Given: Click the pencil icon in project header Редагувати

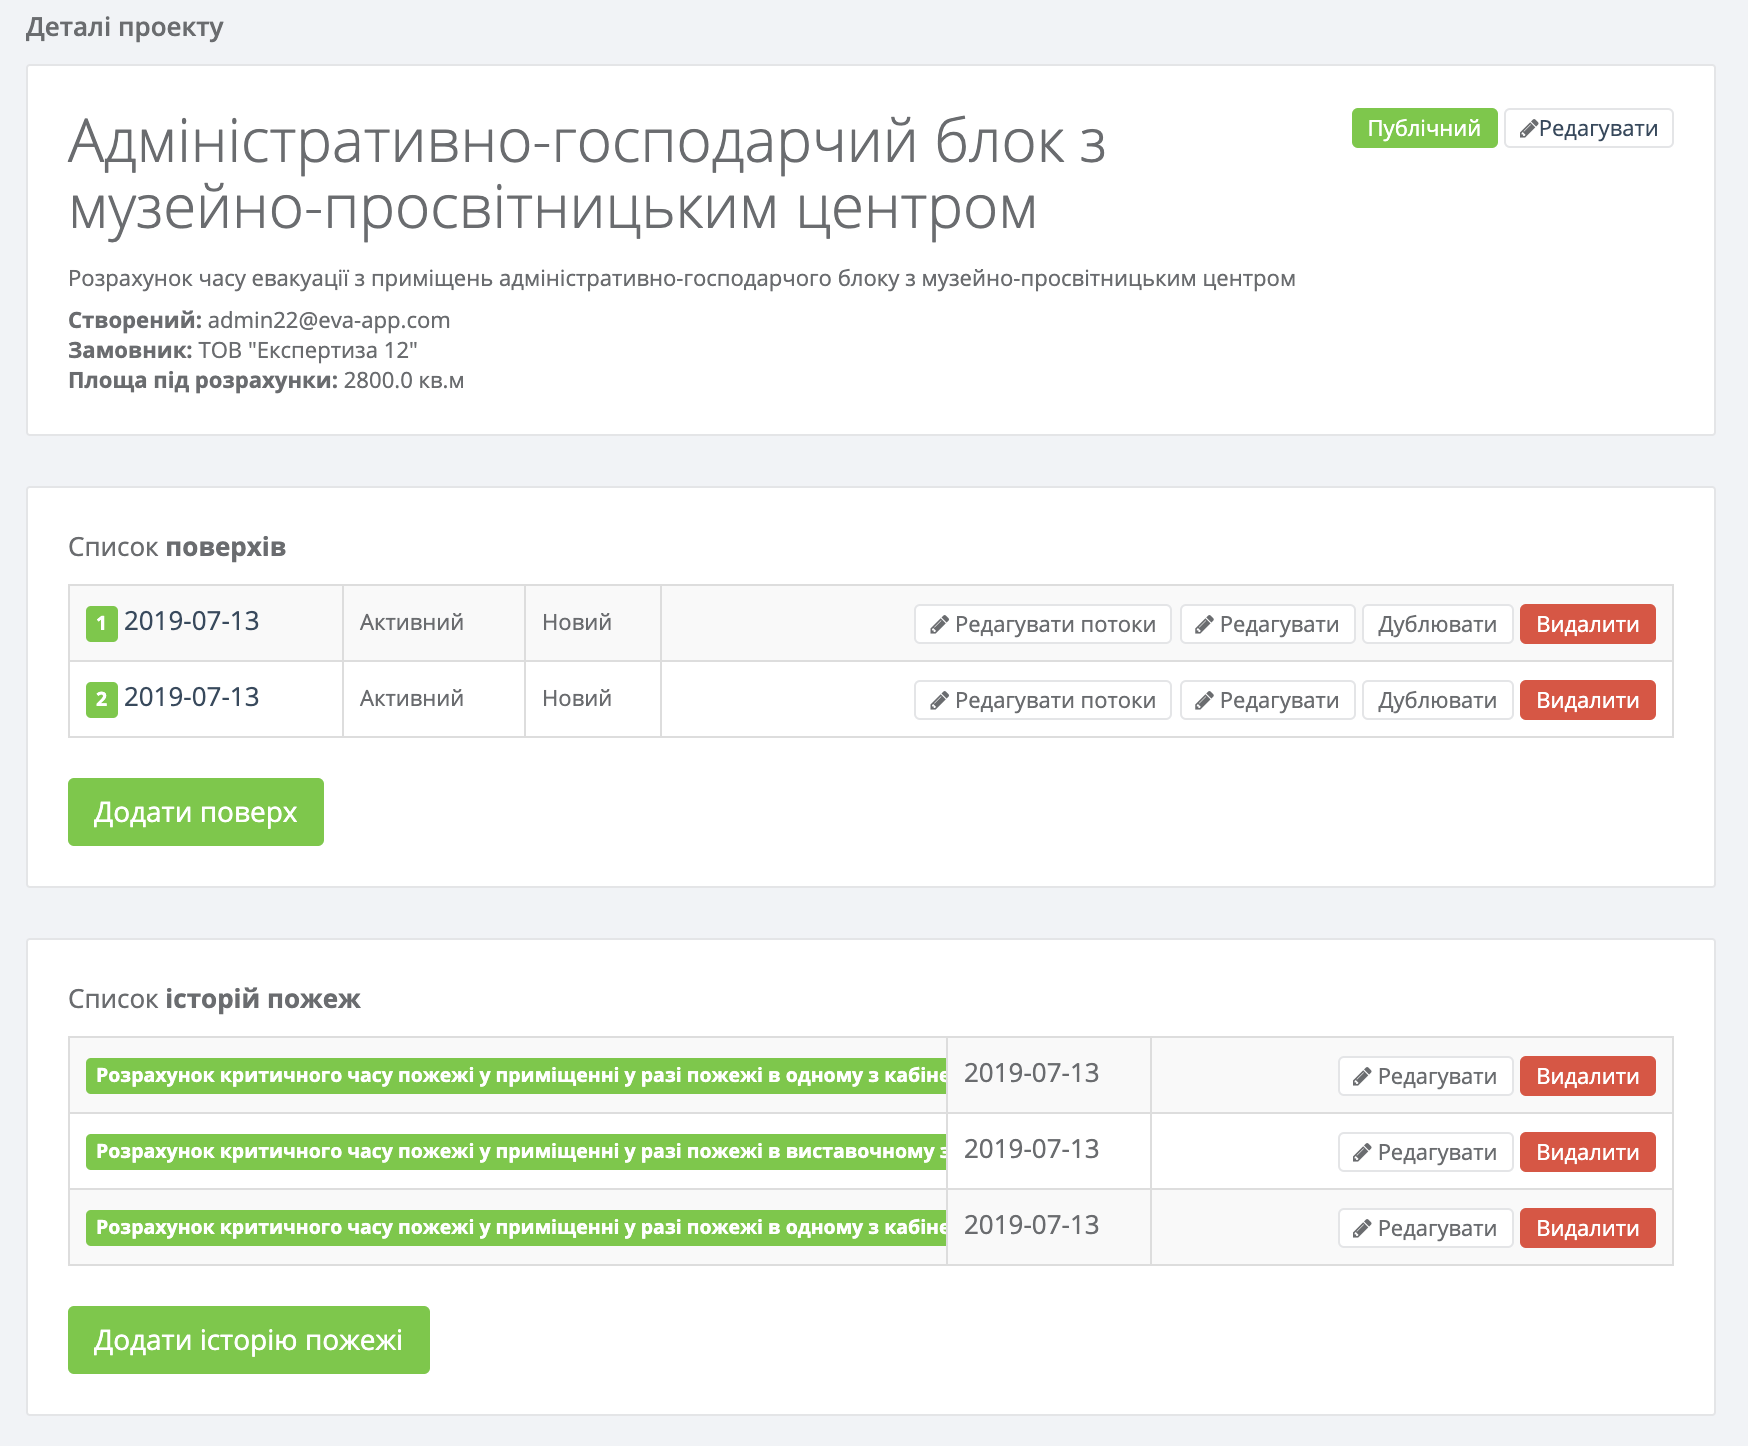Looking at the screenshot, I should (1528, 129).
